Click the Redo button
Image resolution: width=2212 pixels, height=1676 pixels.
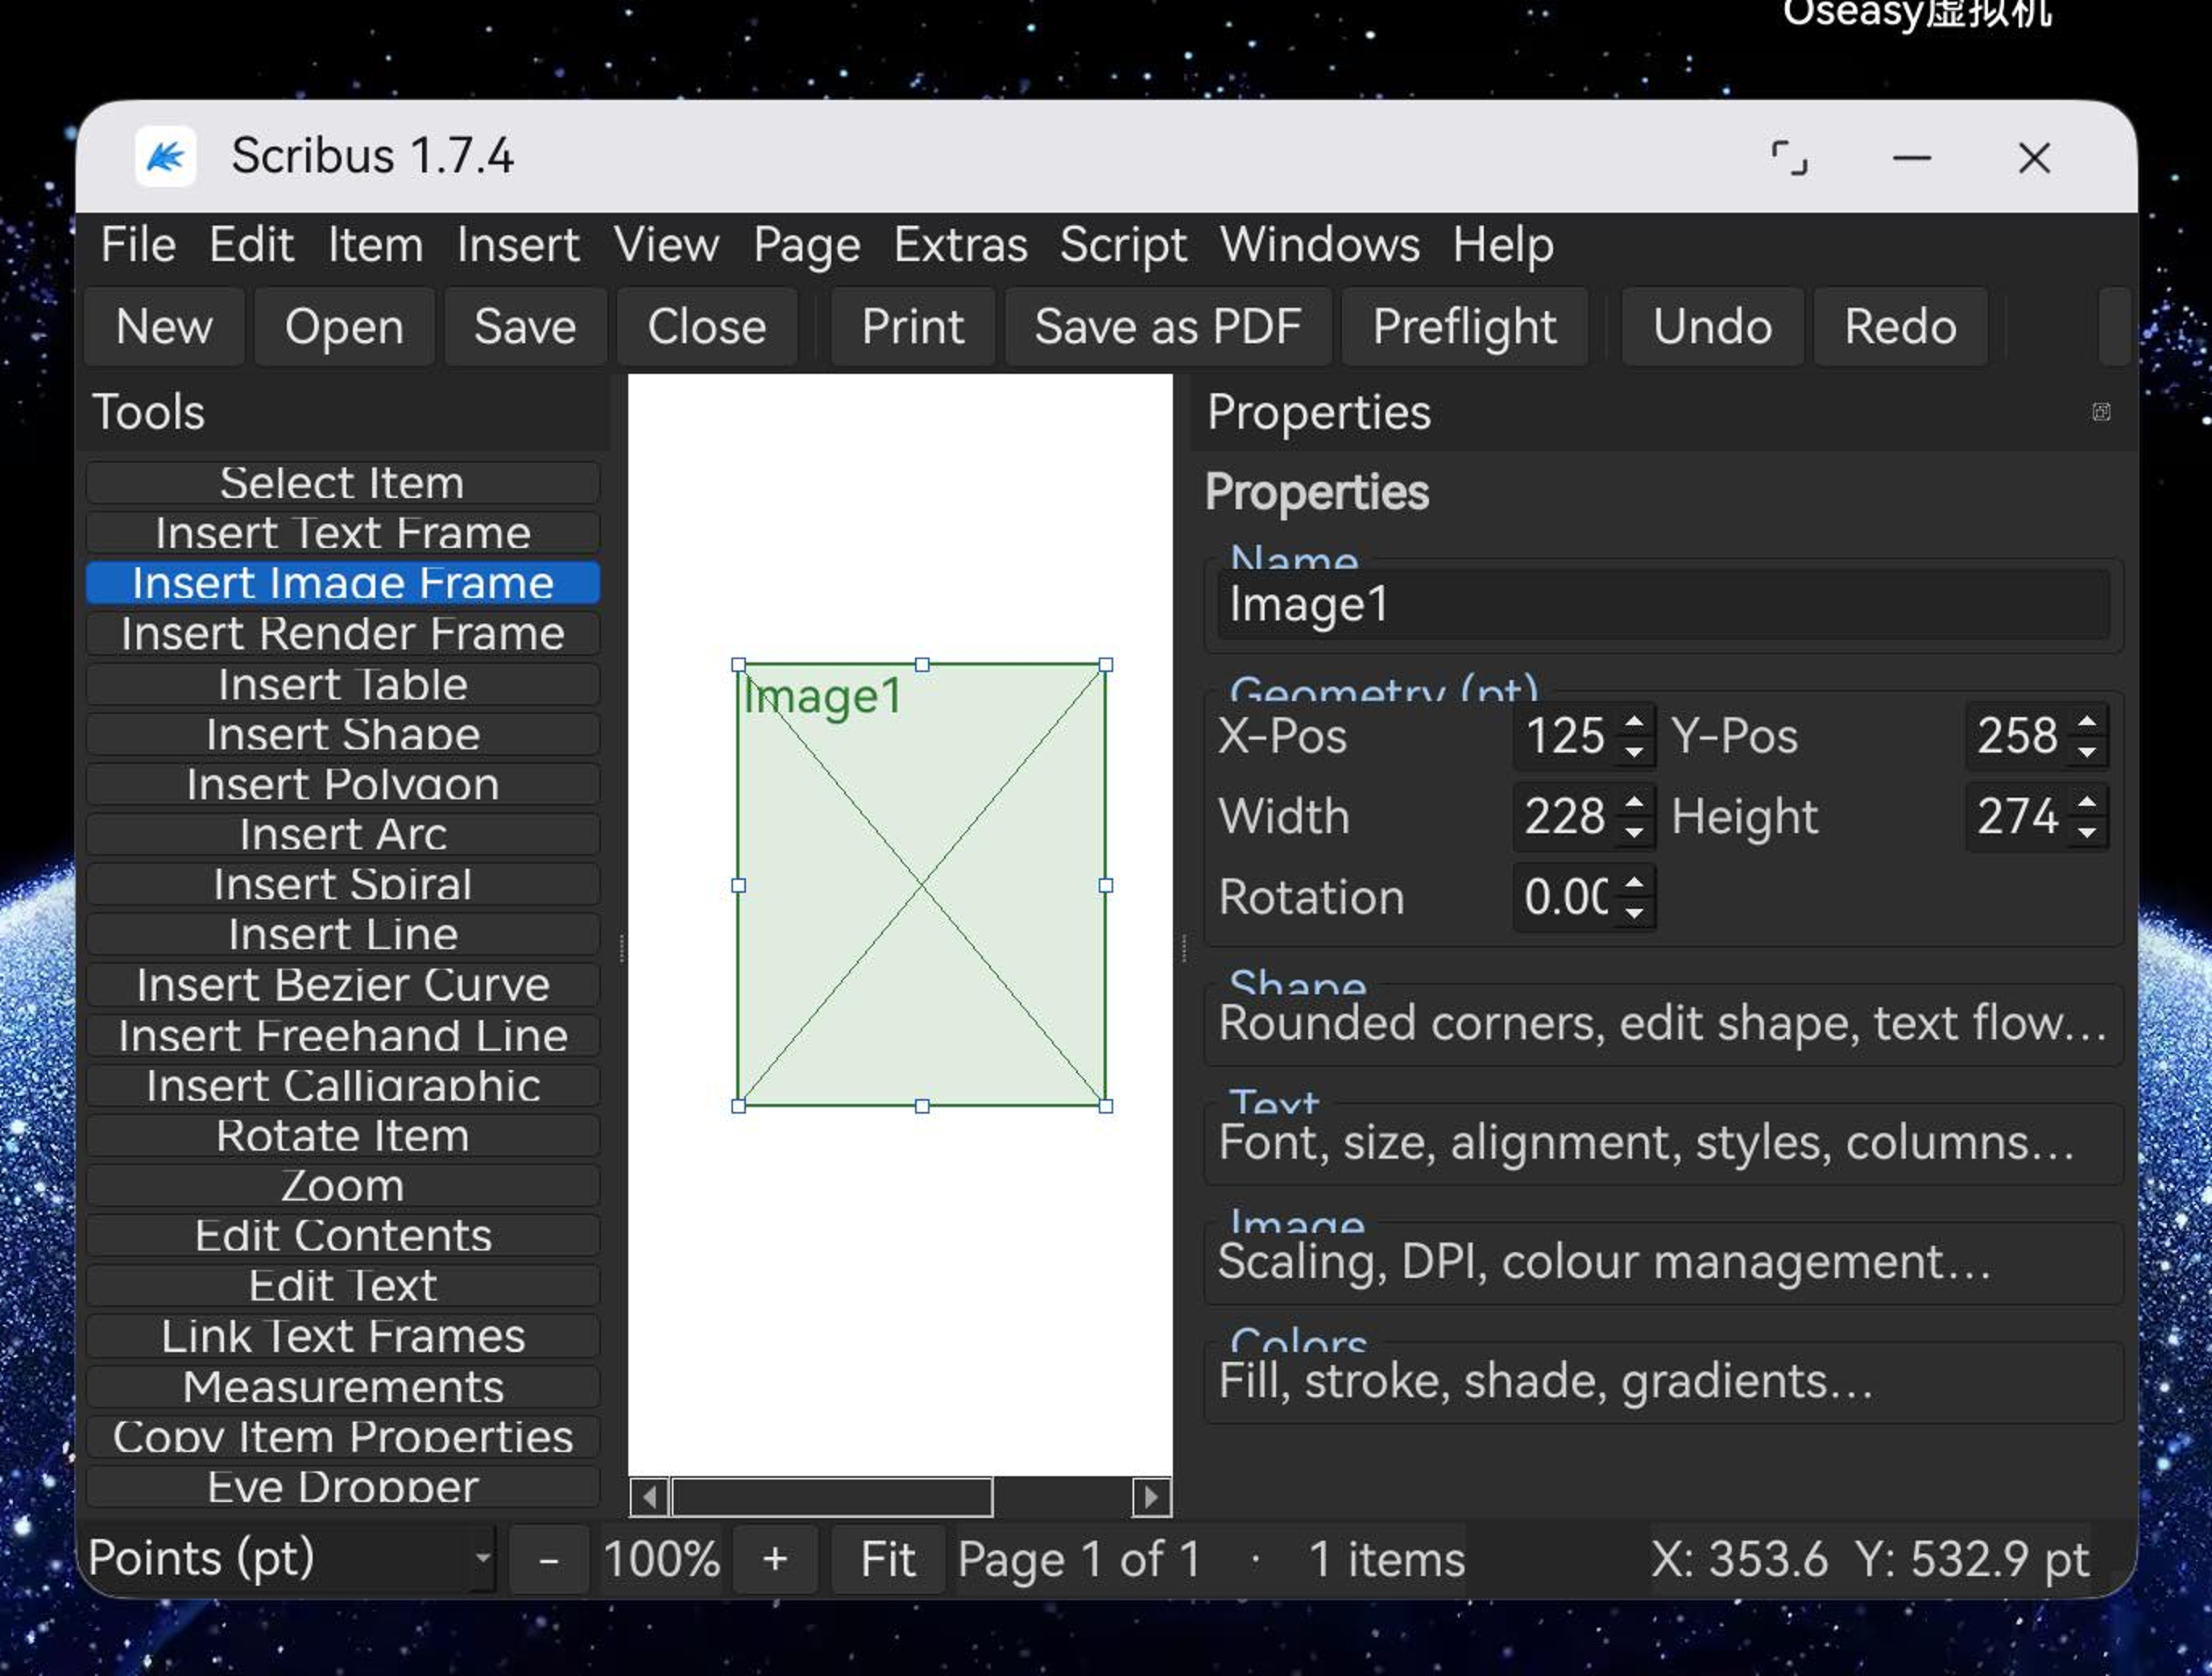point(1900,327)
